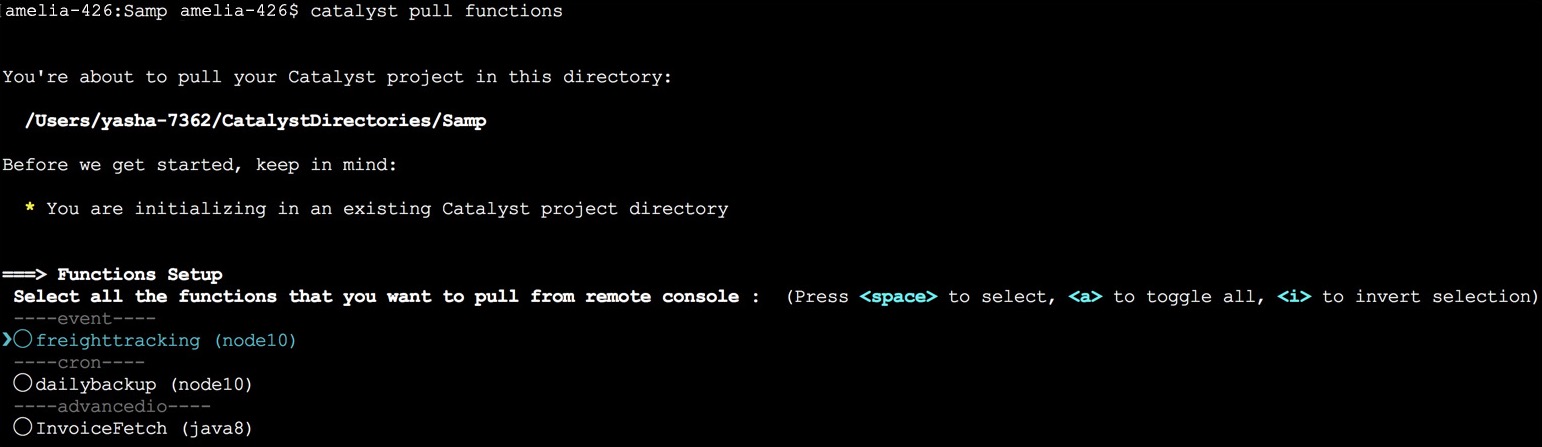Toggle the dailybackup selection circle
The width and height of the screenshot is (1542, 447).
(x=23, y=384)
